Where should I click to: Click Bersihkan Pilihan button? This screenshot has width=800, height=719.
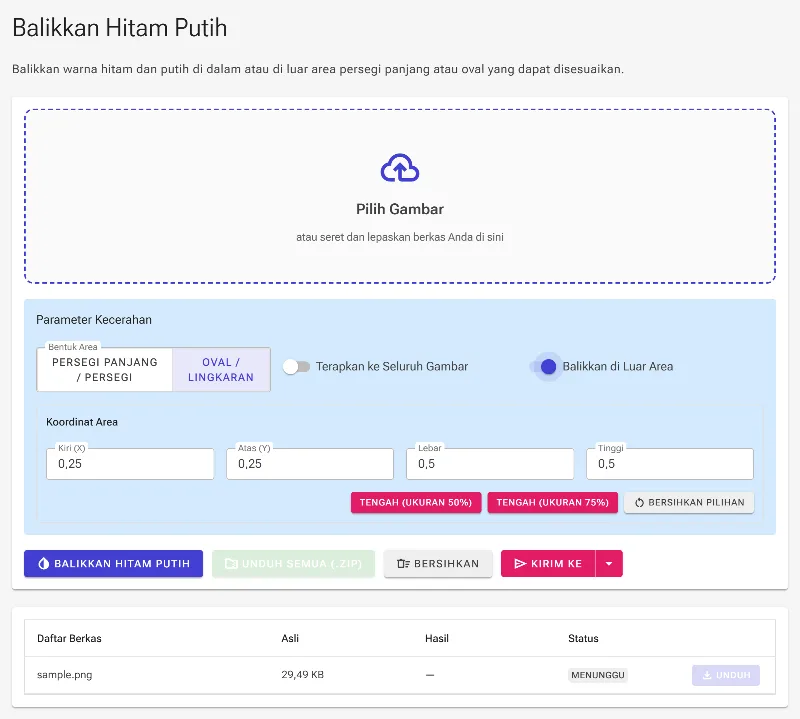tap(689, 503)
